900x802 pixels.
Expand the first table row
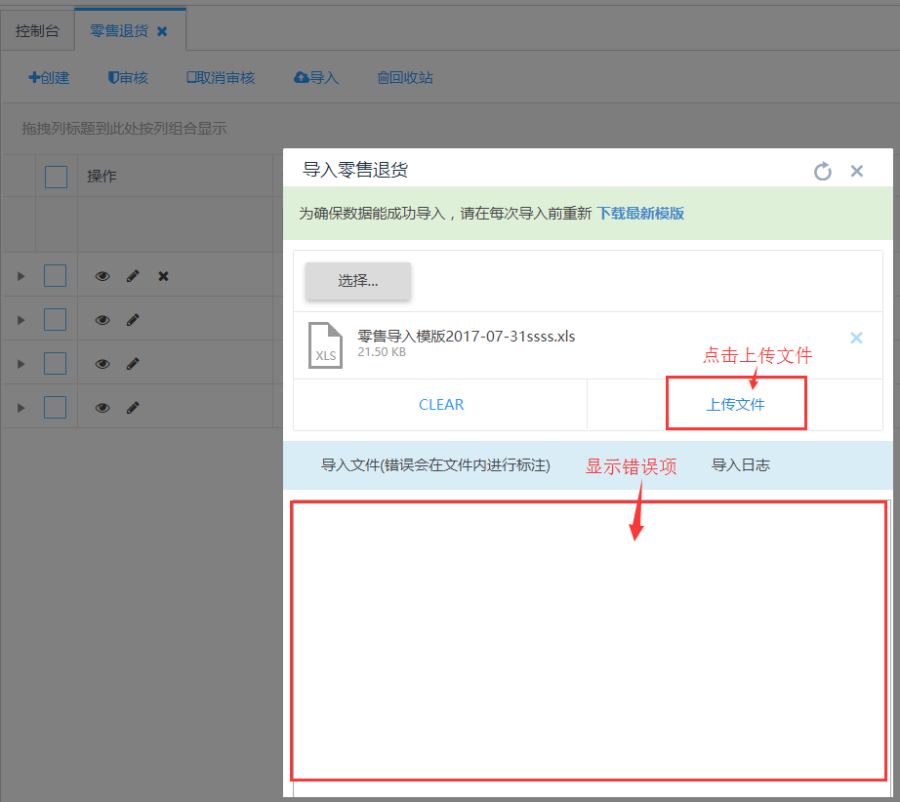pyautogui.click(x=21, y=276)
